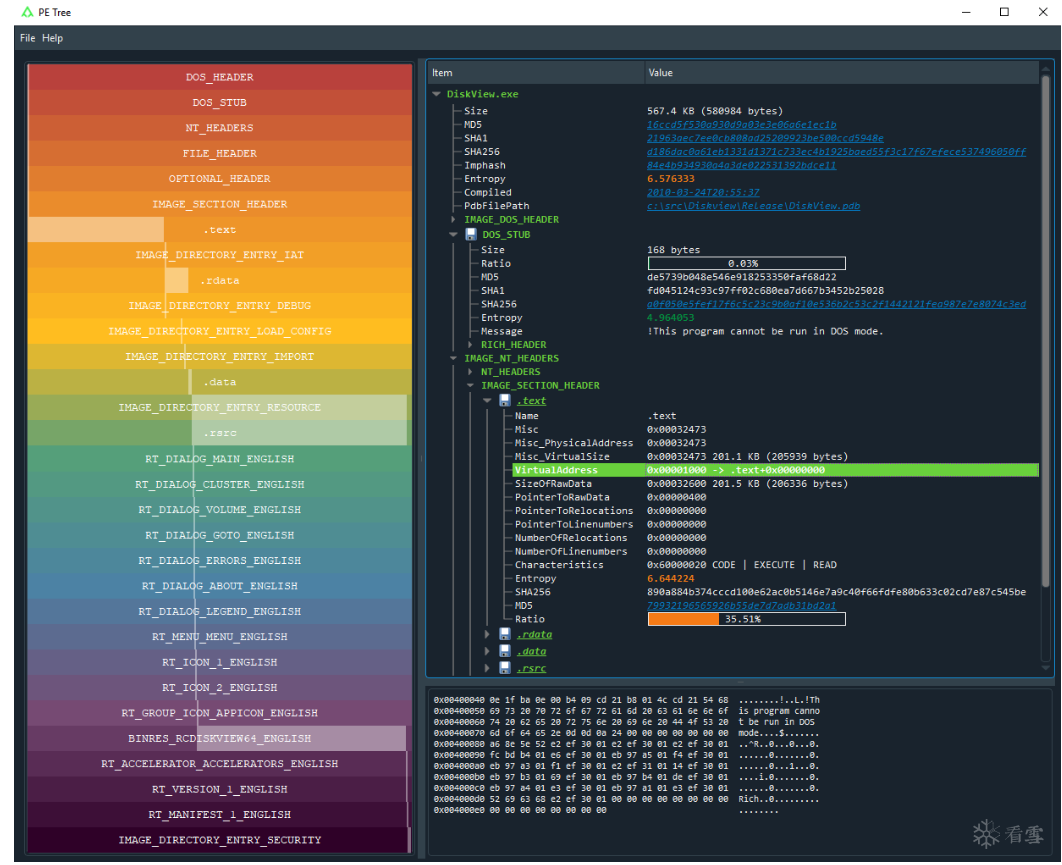Click the PE Tree app icon in title bar

click(x=27, y=12)
